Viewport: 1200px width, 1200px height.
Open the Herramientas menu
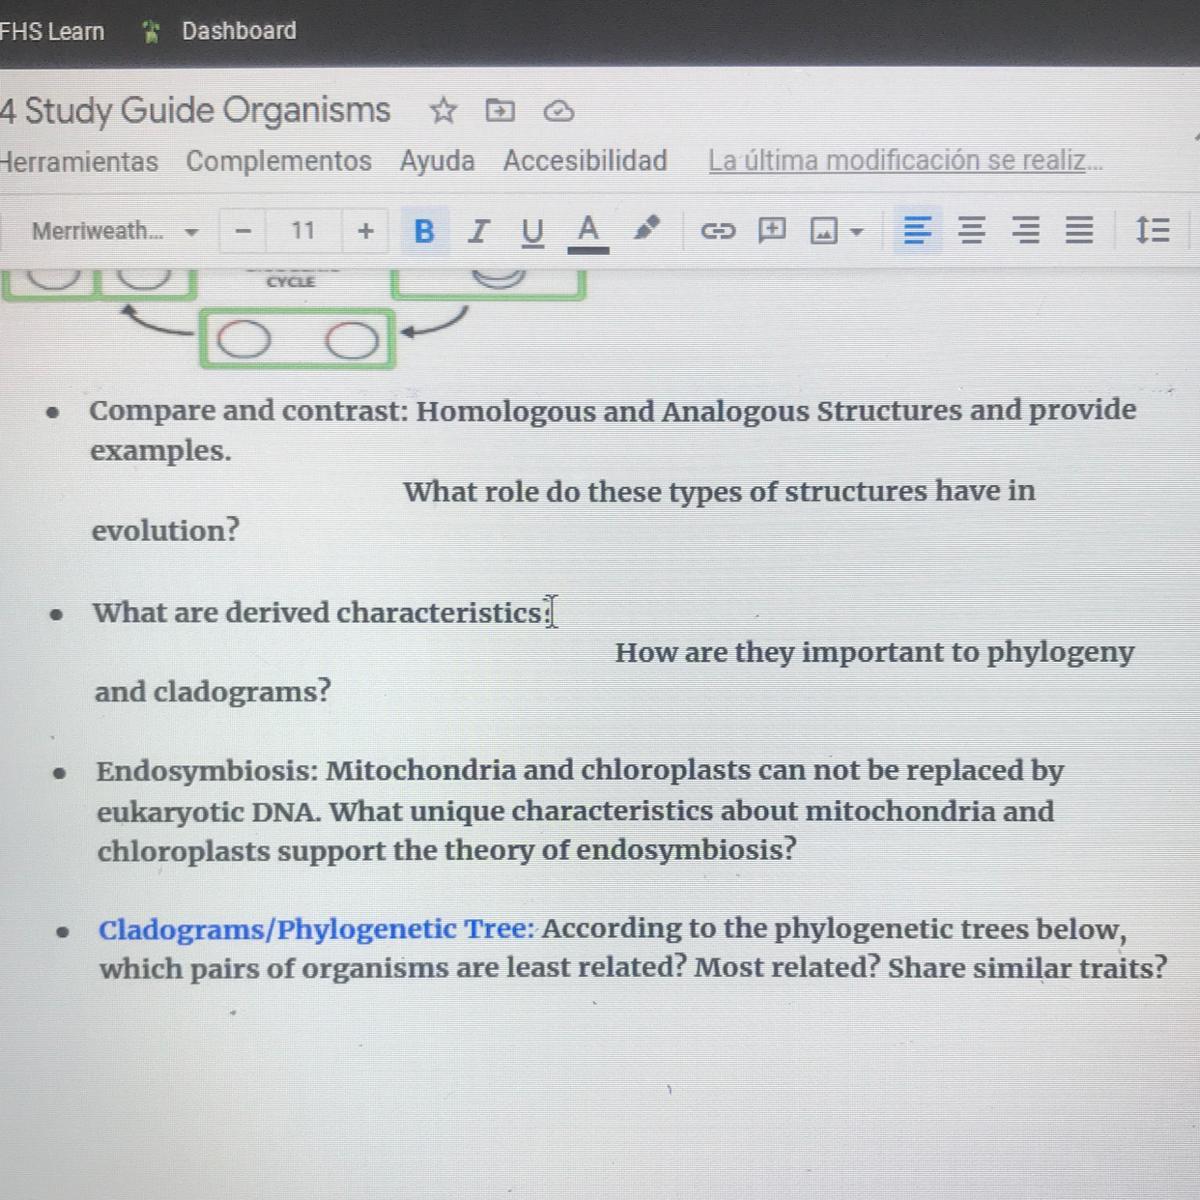tap(79, 161)
